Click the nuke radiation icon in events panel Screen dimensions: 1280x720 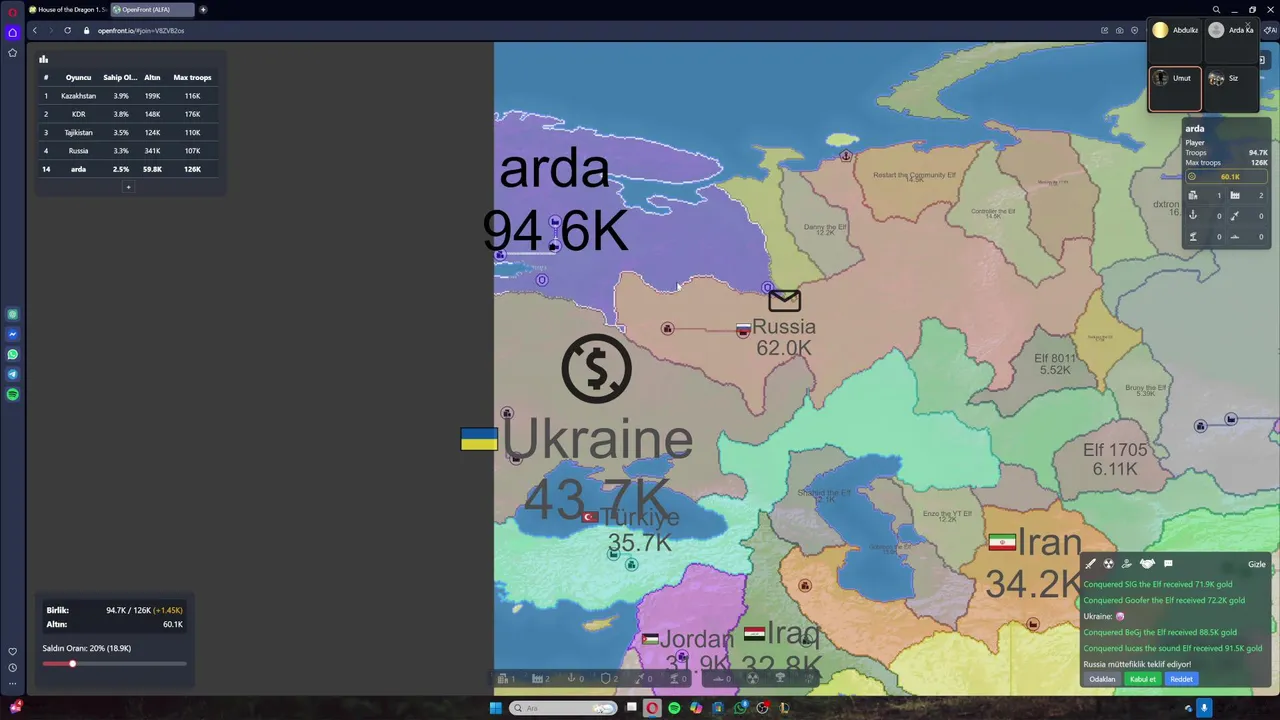click(x=1108, y=564)
